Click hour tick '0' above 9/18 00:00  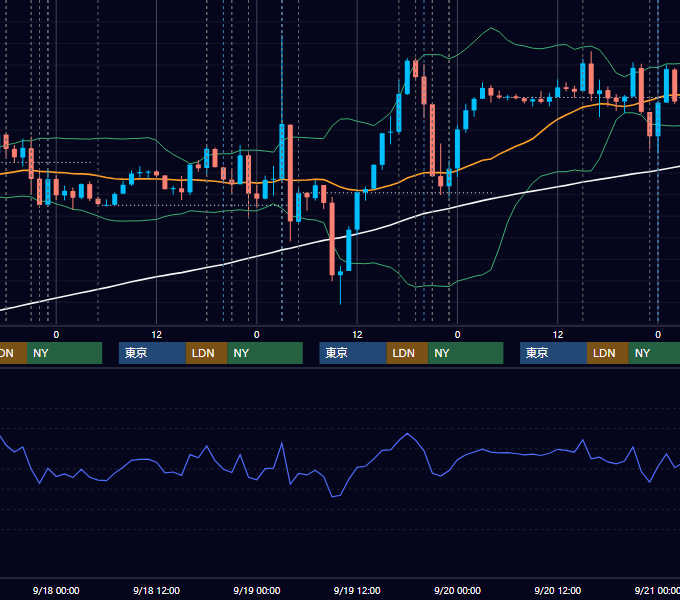56,335
